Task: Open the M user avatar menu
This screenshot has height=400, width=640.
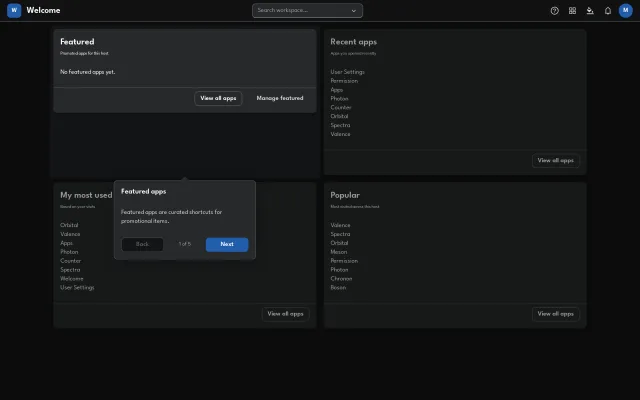Action: 625,11
